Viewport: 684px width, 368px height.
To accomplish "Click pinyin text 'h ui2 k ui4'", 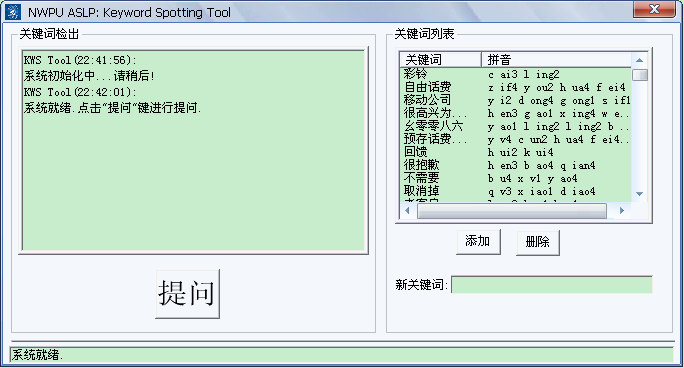I will pyautogui.click(x=521, y=152).
